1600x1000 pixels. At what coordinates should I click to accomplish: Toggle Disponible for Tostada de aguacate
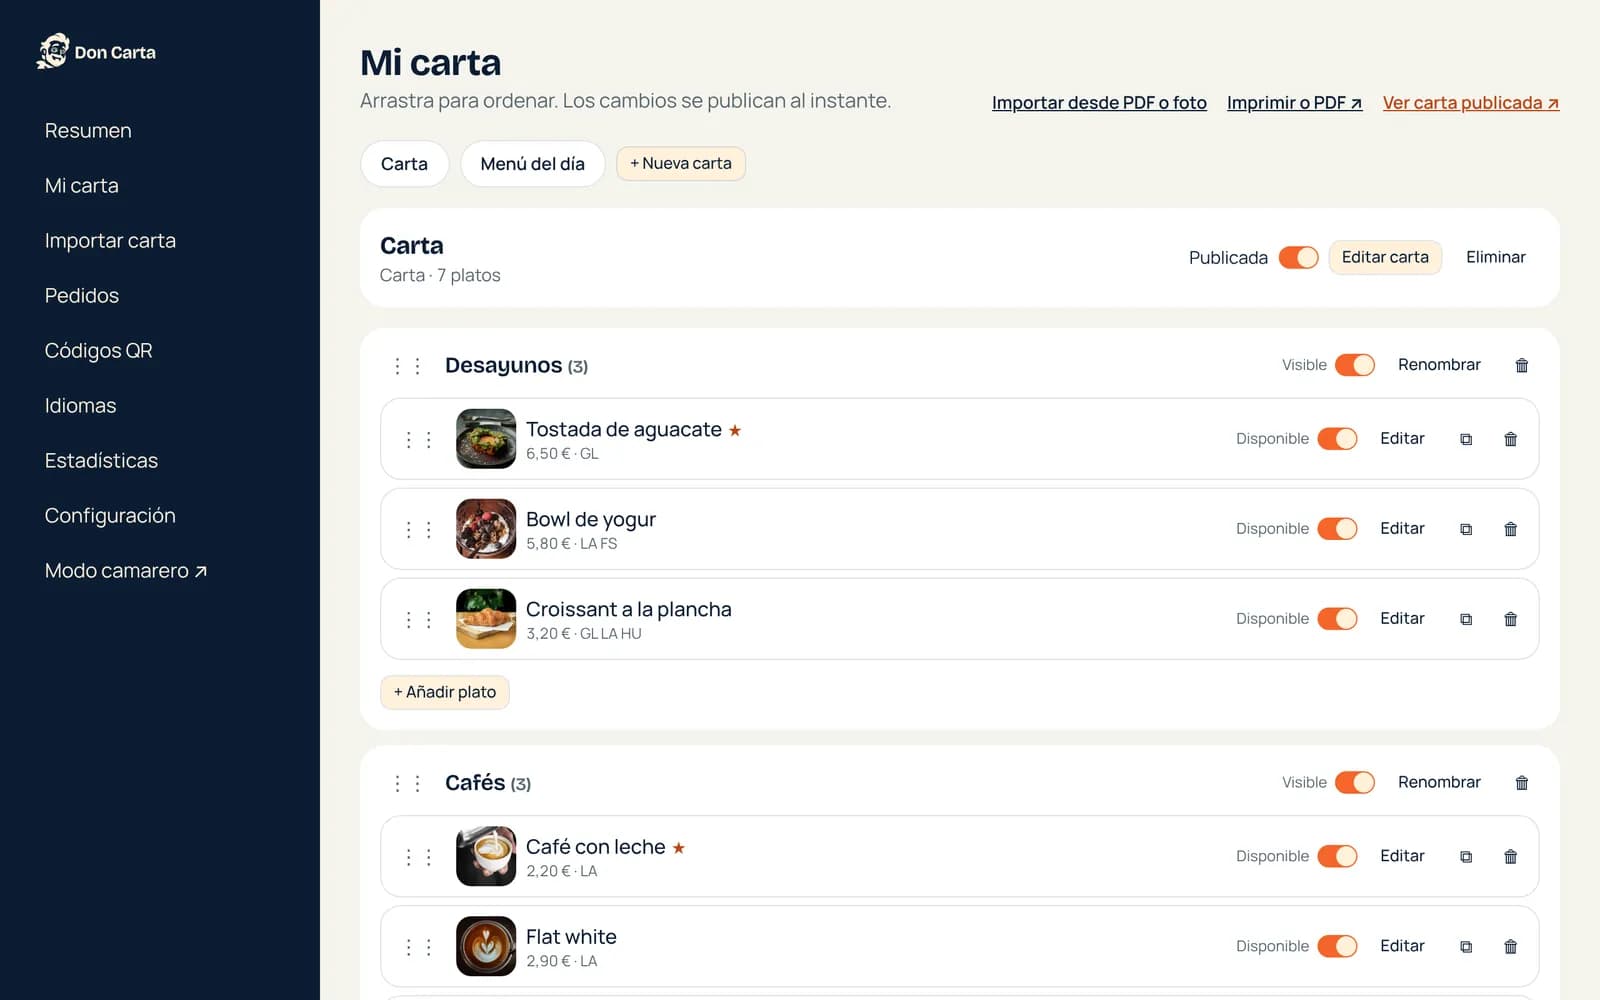coord(1337,439)
